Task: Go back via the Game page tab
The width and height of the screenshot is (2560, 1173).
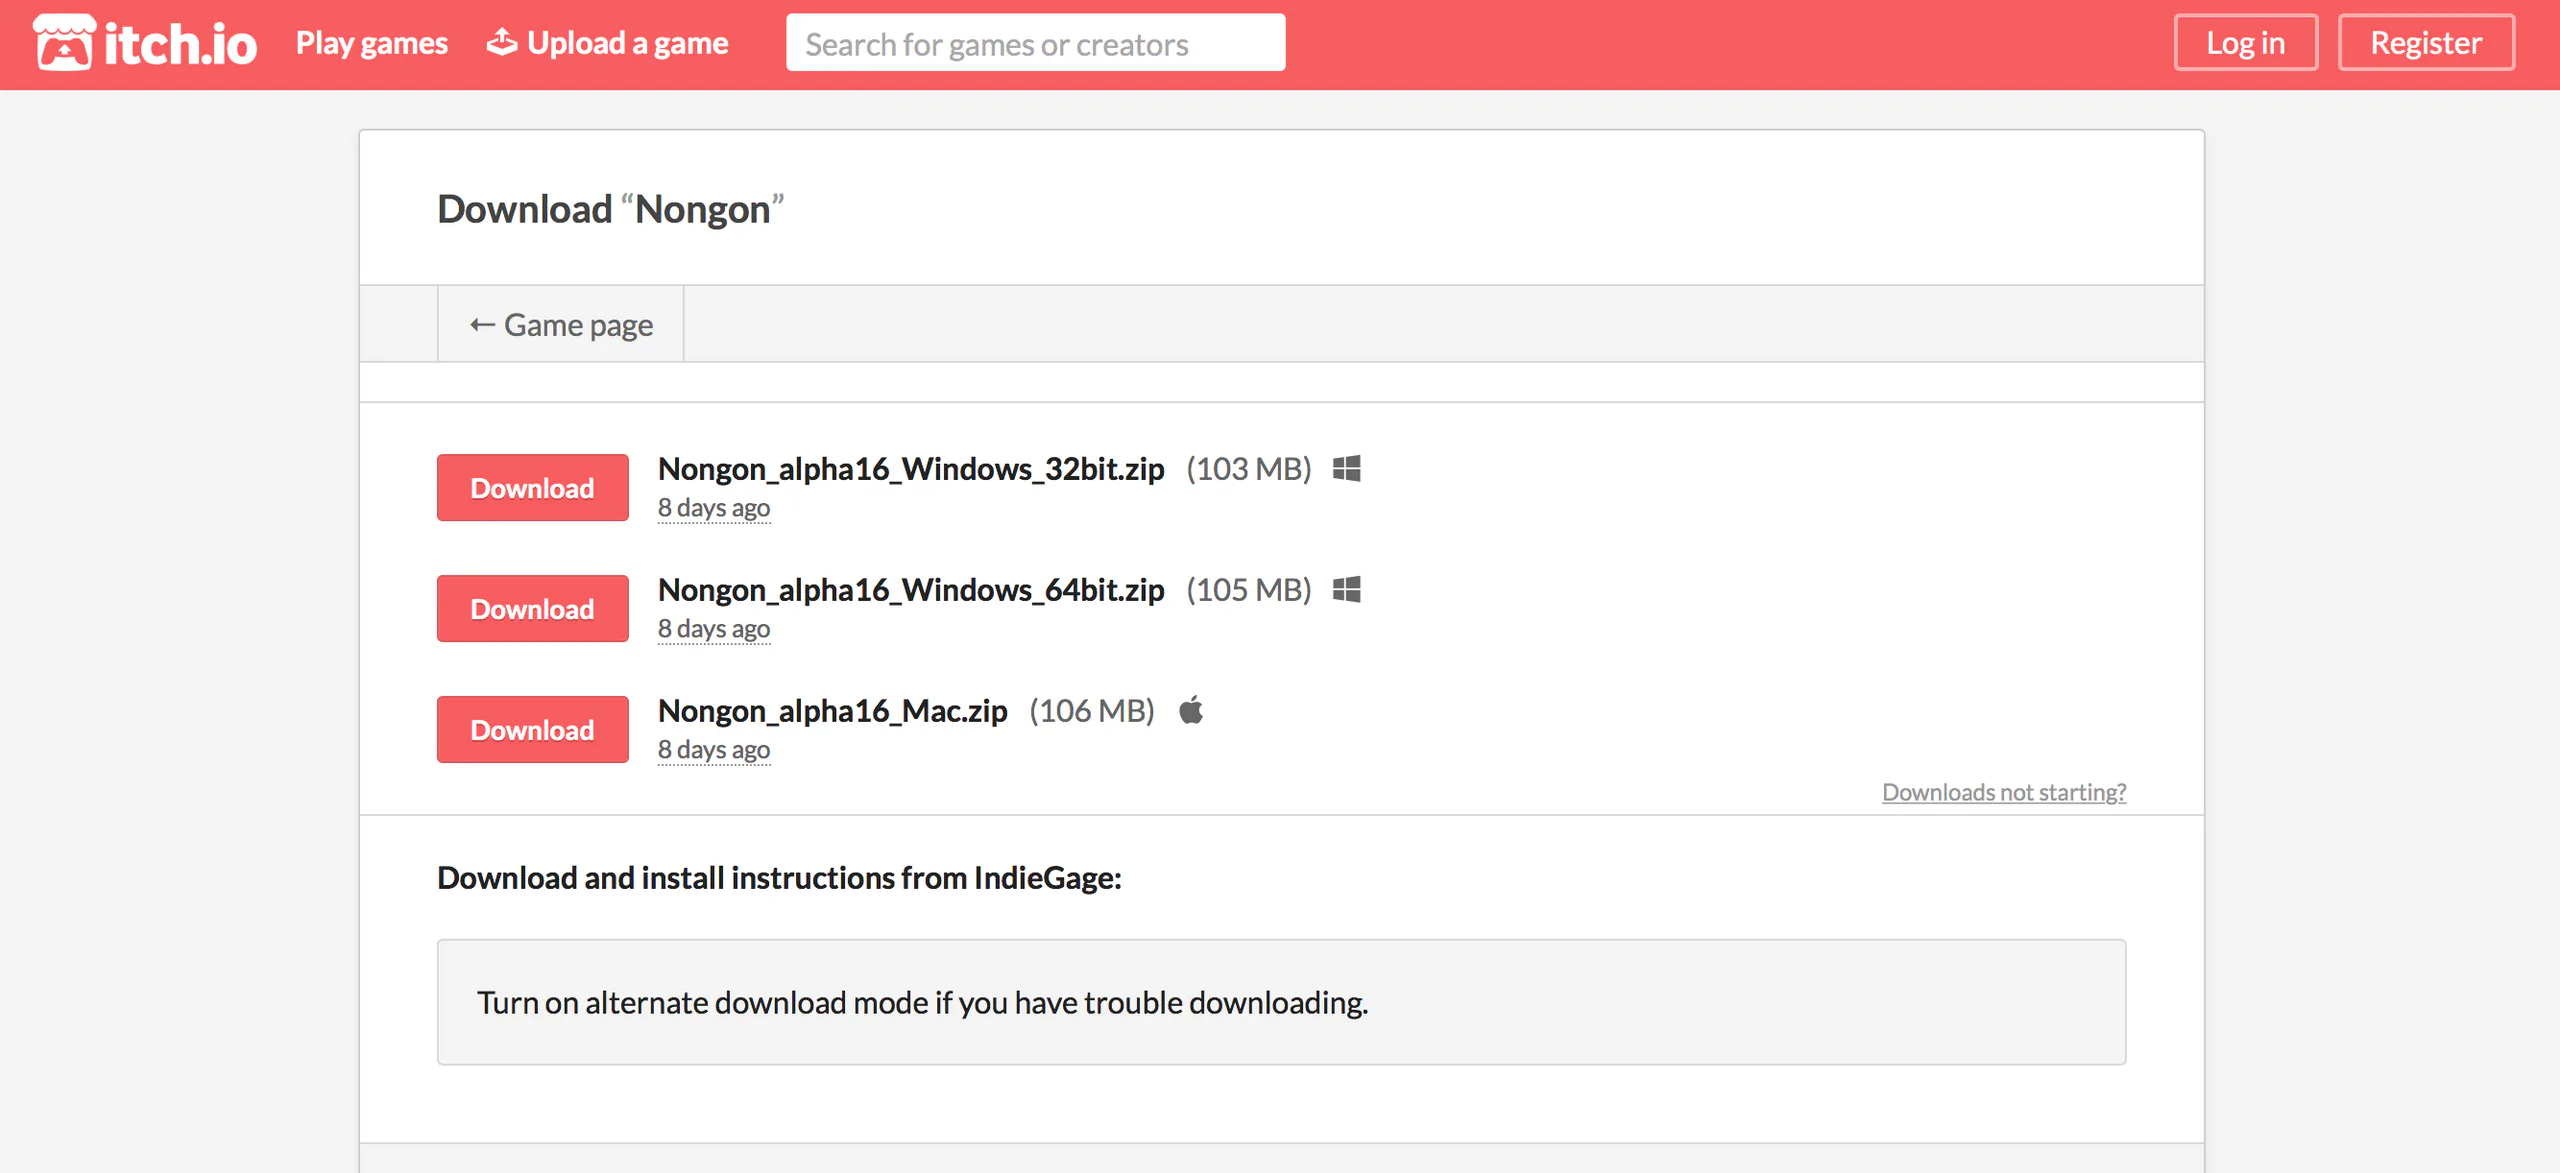Action: coord(561,324)
